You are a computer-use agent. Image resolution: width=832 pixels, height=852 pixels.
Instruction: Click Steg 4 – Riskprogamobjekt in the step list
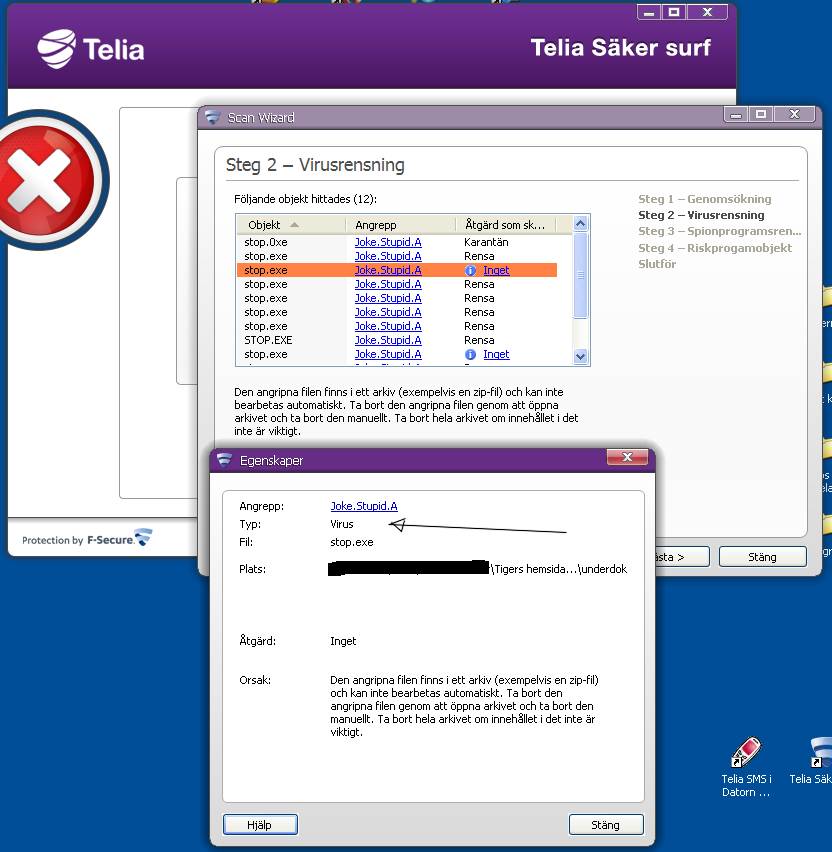(715, 248)
